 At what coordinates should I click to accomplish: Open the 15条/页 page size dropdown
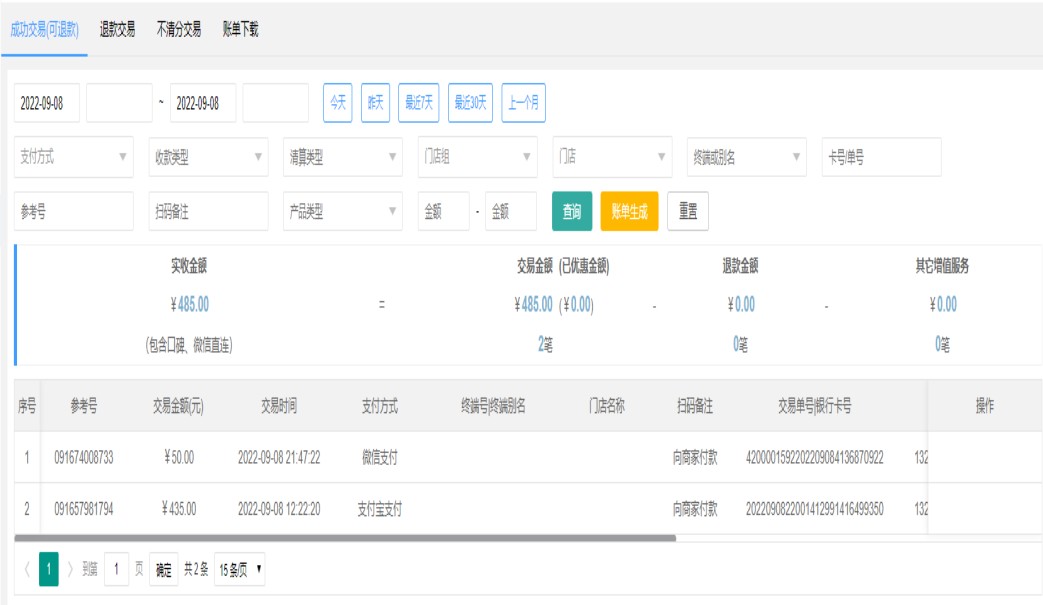coord(239,569)
